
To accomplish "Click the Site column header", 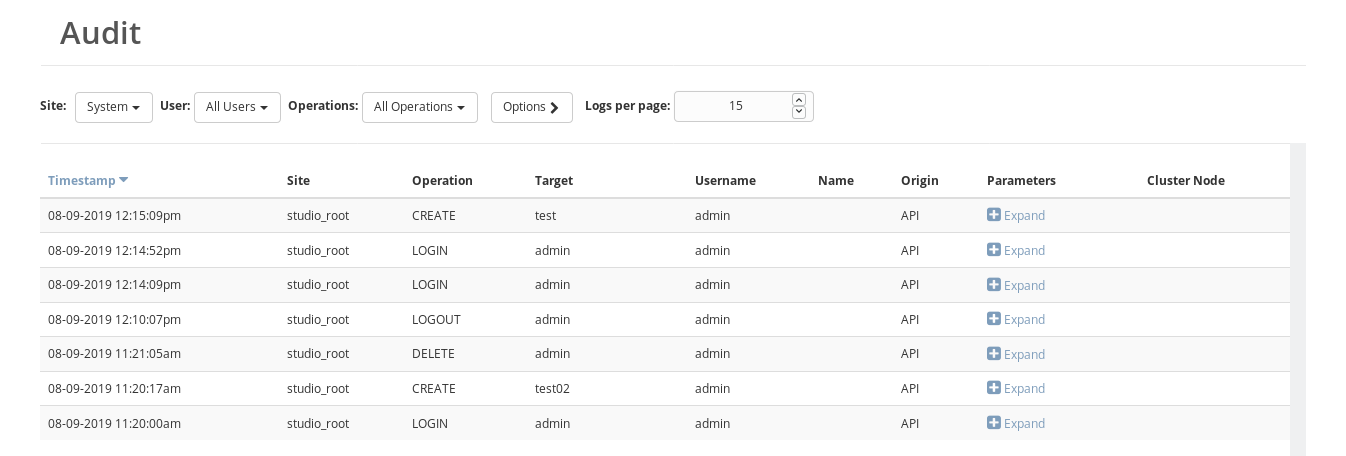I will (298, 181).
